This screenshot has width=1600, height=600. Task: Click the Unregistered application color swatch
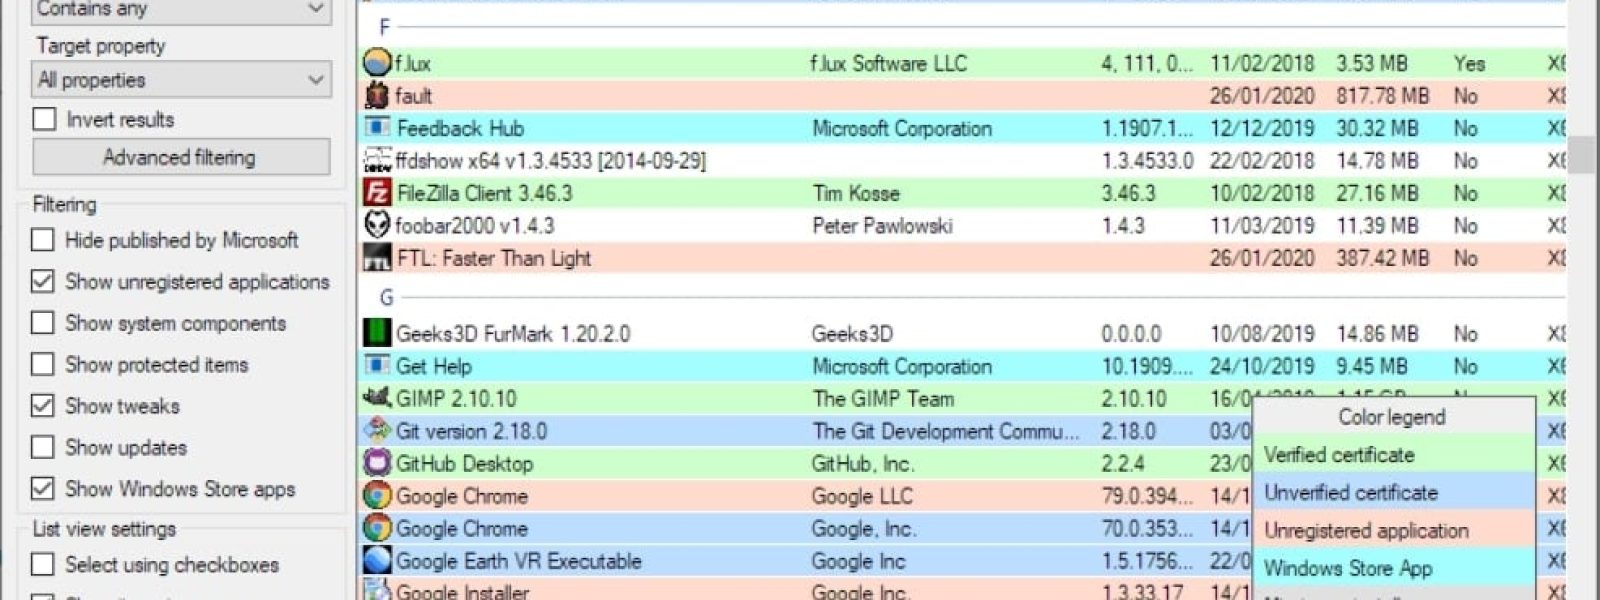tap(1394, 531)
